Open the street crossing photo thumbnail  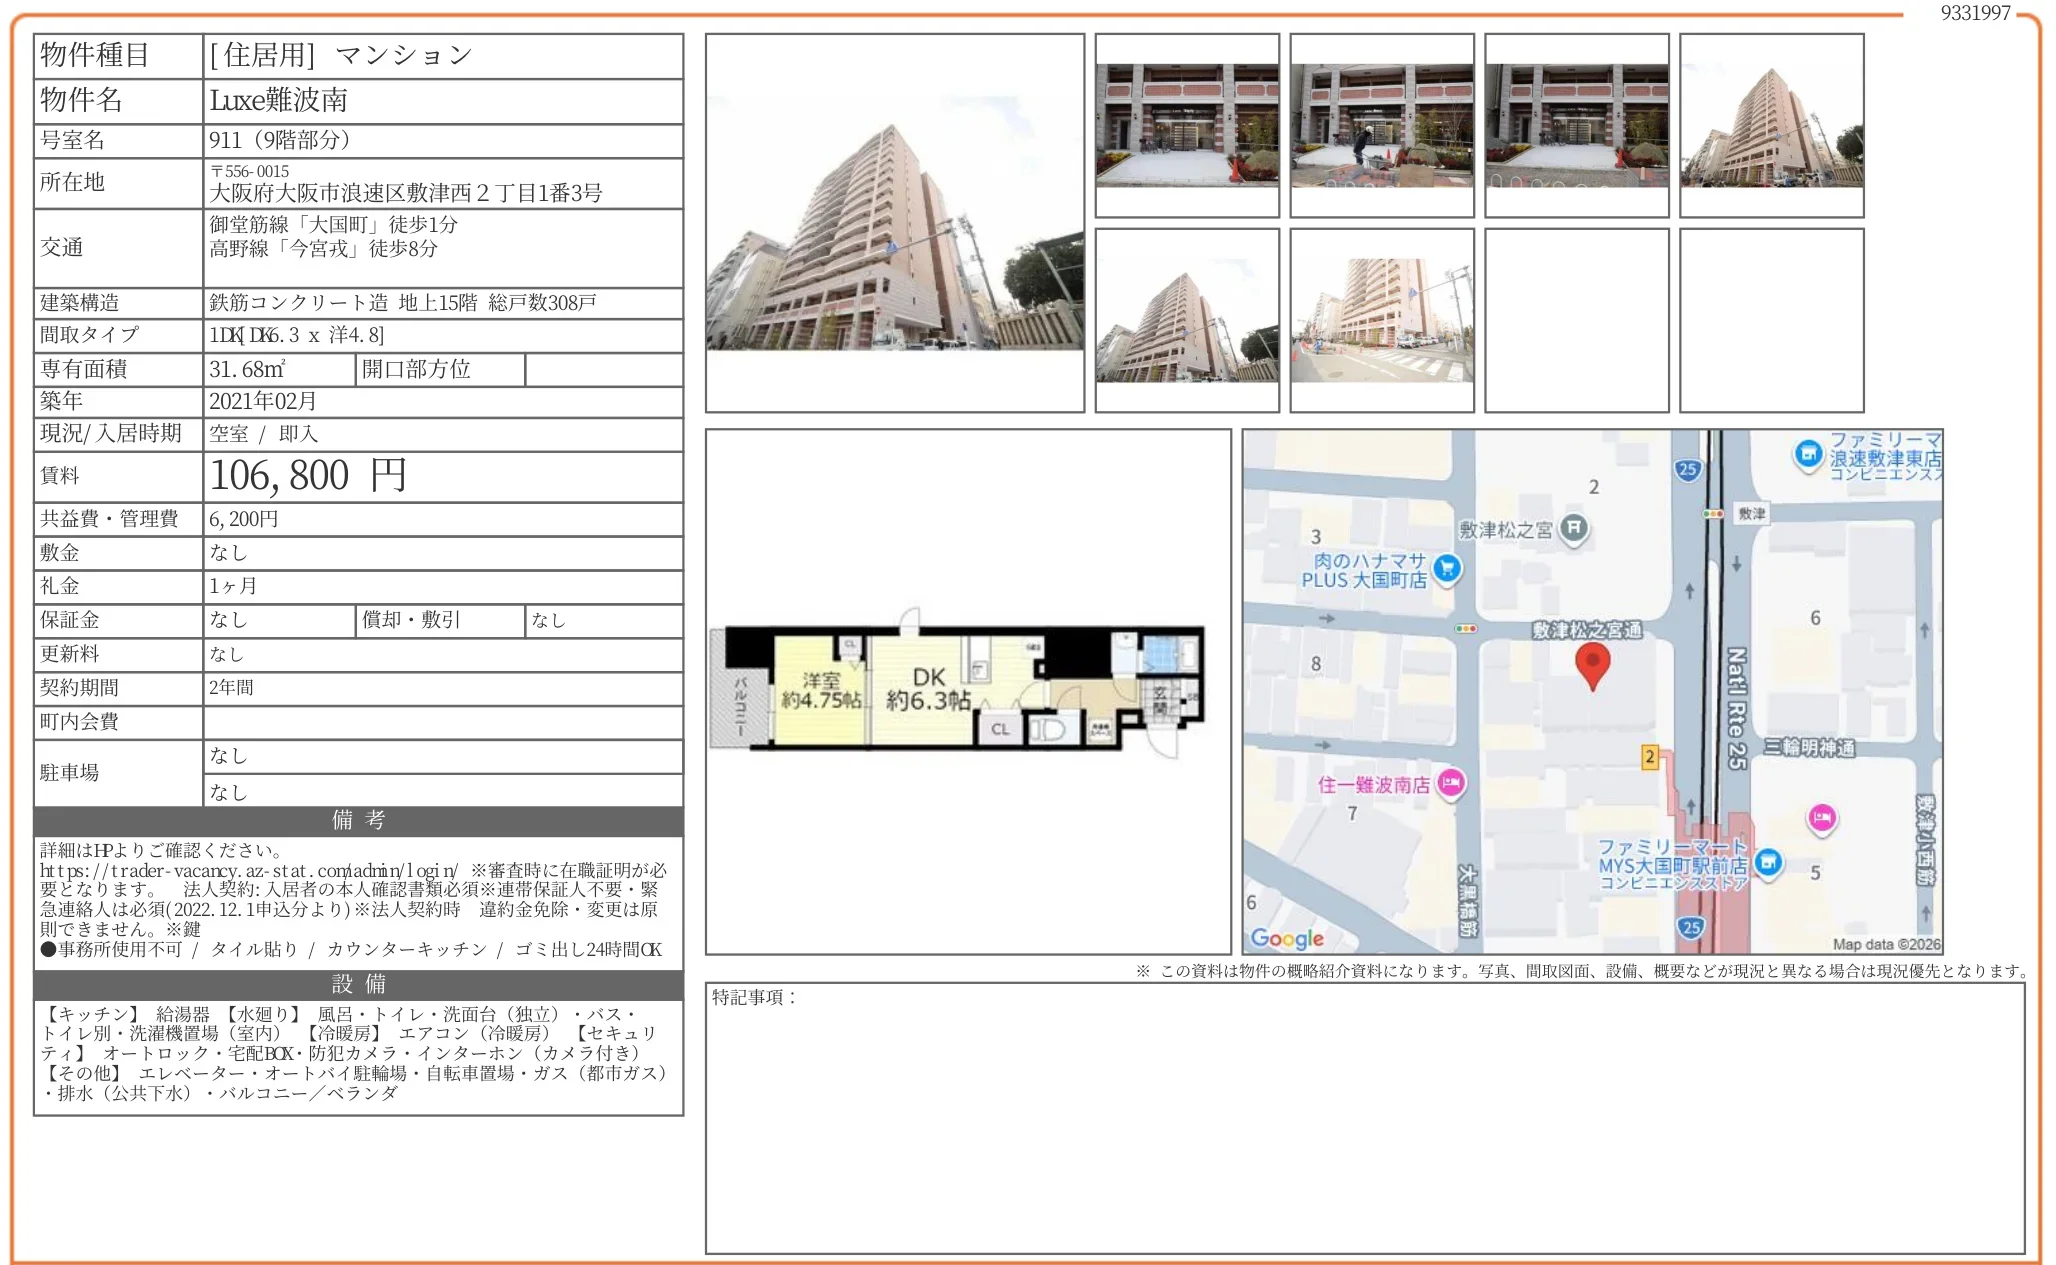pyautogui.click(x=1382, y=320)
